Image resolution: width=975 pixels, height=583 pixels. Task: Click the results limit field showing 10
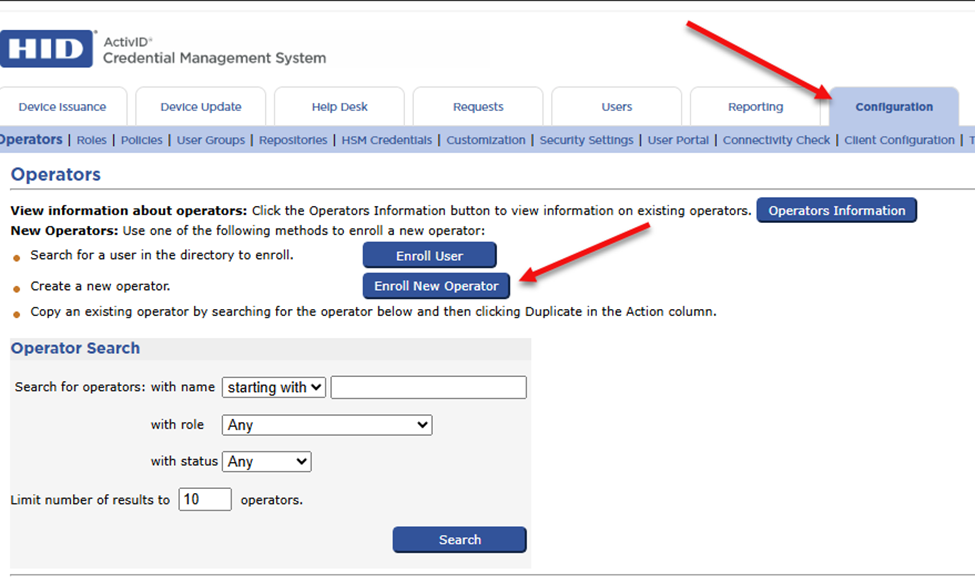205,500
